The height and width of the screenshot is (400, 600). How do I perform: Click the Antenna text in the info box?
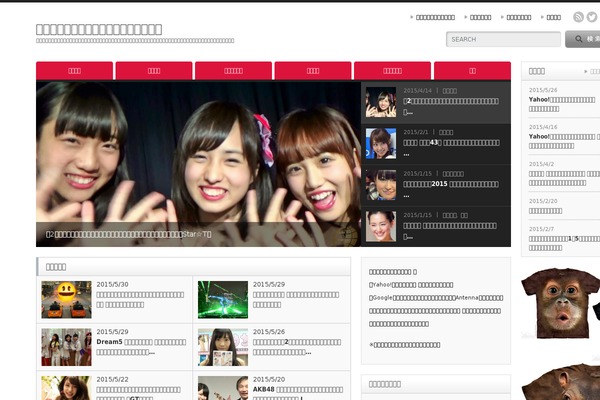(x=467, y=297)
